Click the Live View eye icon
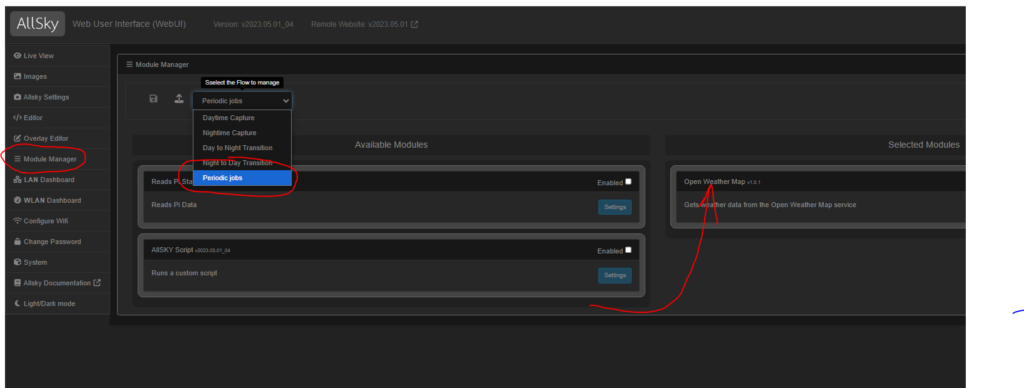 [x=18, y=56]
